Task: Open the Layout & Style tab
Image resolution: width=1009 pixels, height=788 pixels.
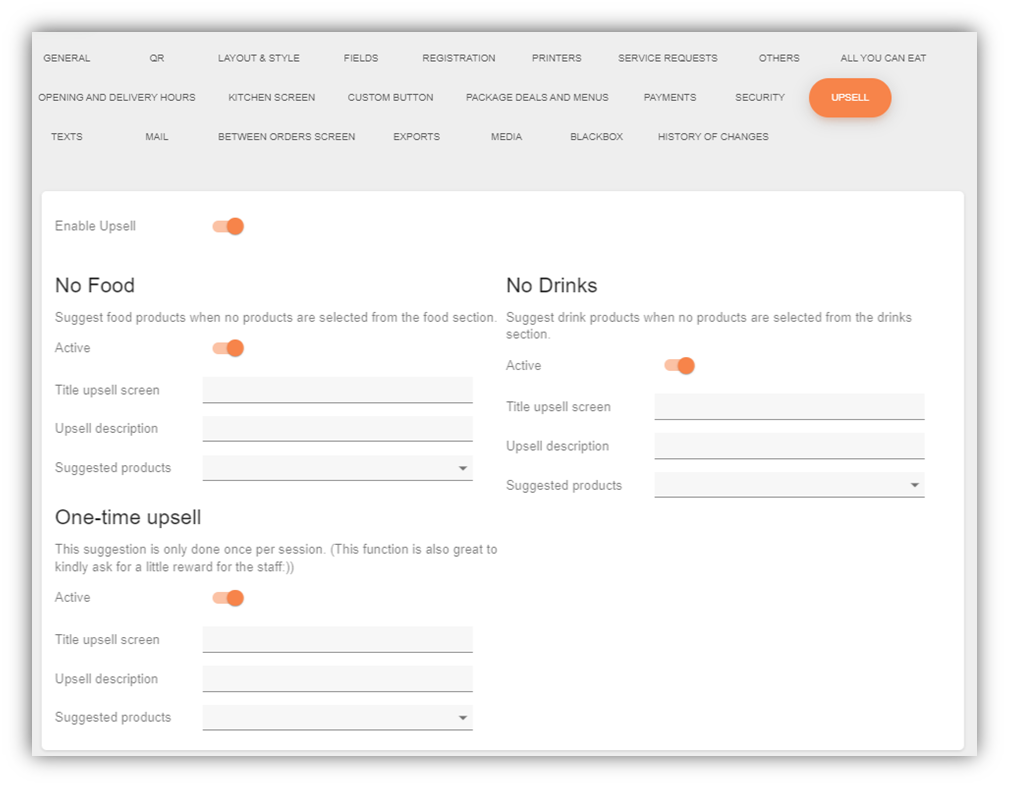Action: click(x=259, y=58)
